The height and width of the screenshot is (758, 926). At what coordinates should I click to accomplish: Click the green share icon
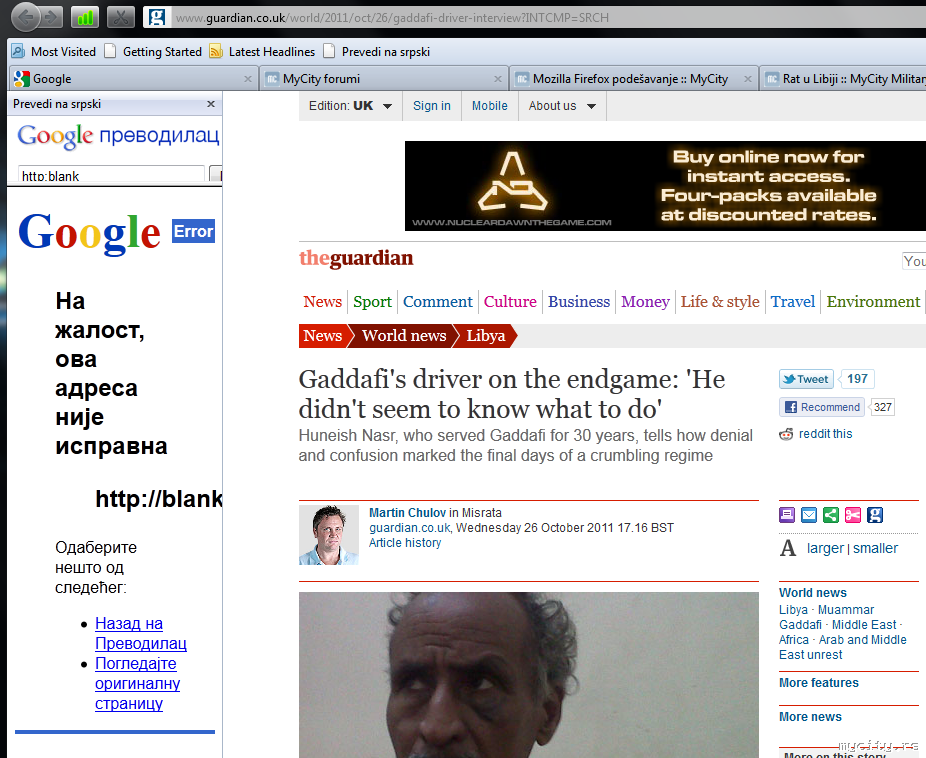tap(831, 515)
